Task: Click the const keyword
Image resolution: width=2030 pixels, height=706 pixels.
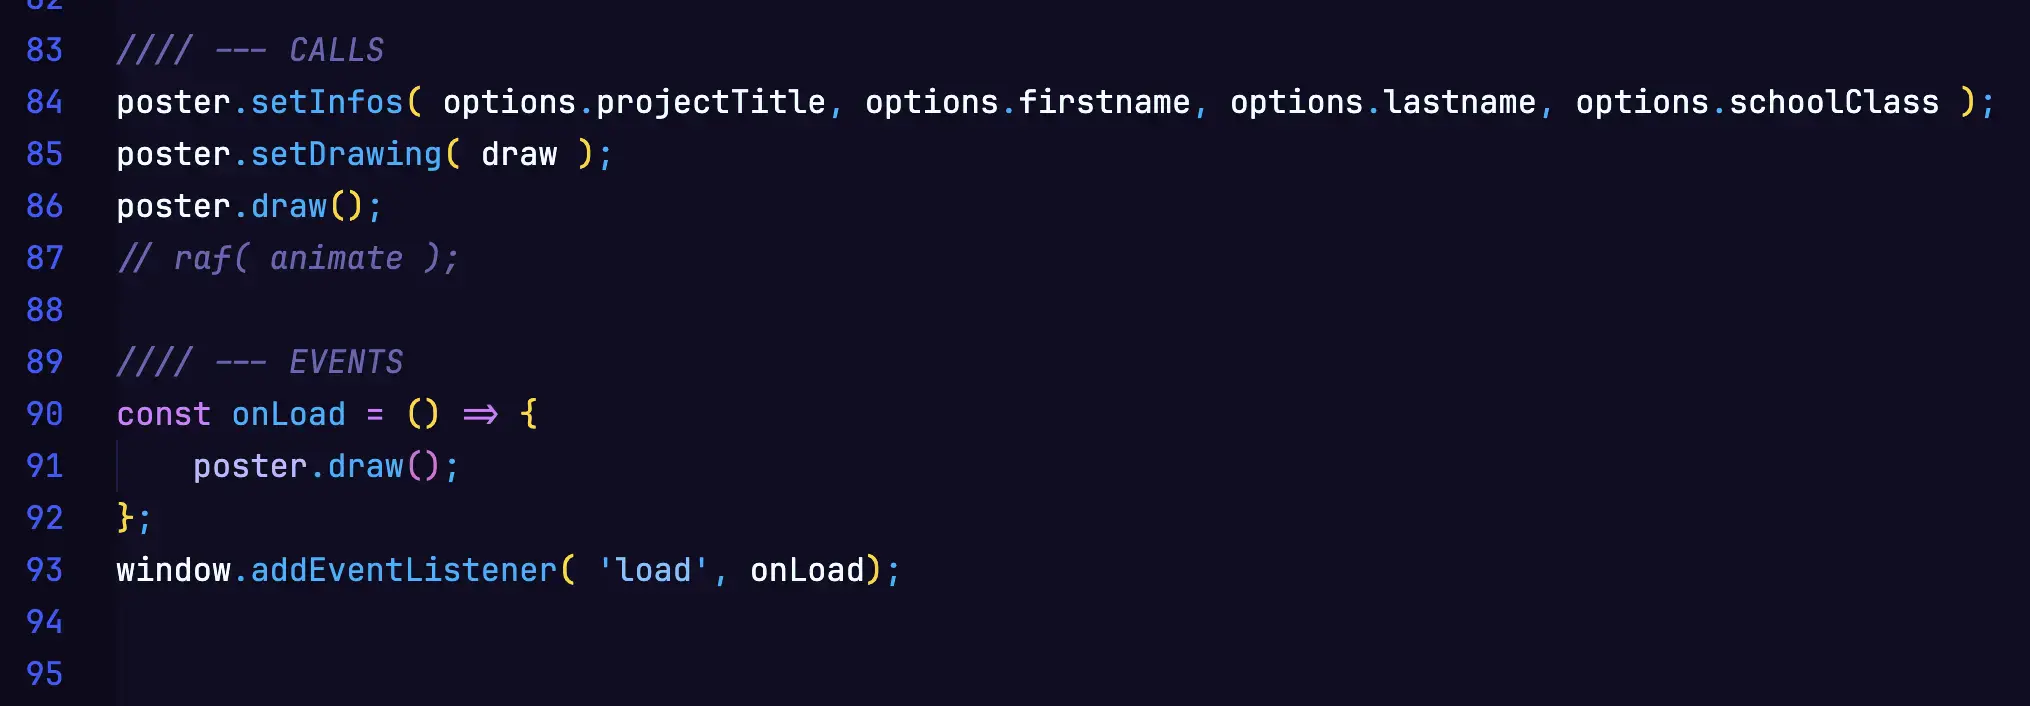Action: click(x=163, y=414)
